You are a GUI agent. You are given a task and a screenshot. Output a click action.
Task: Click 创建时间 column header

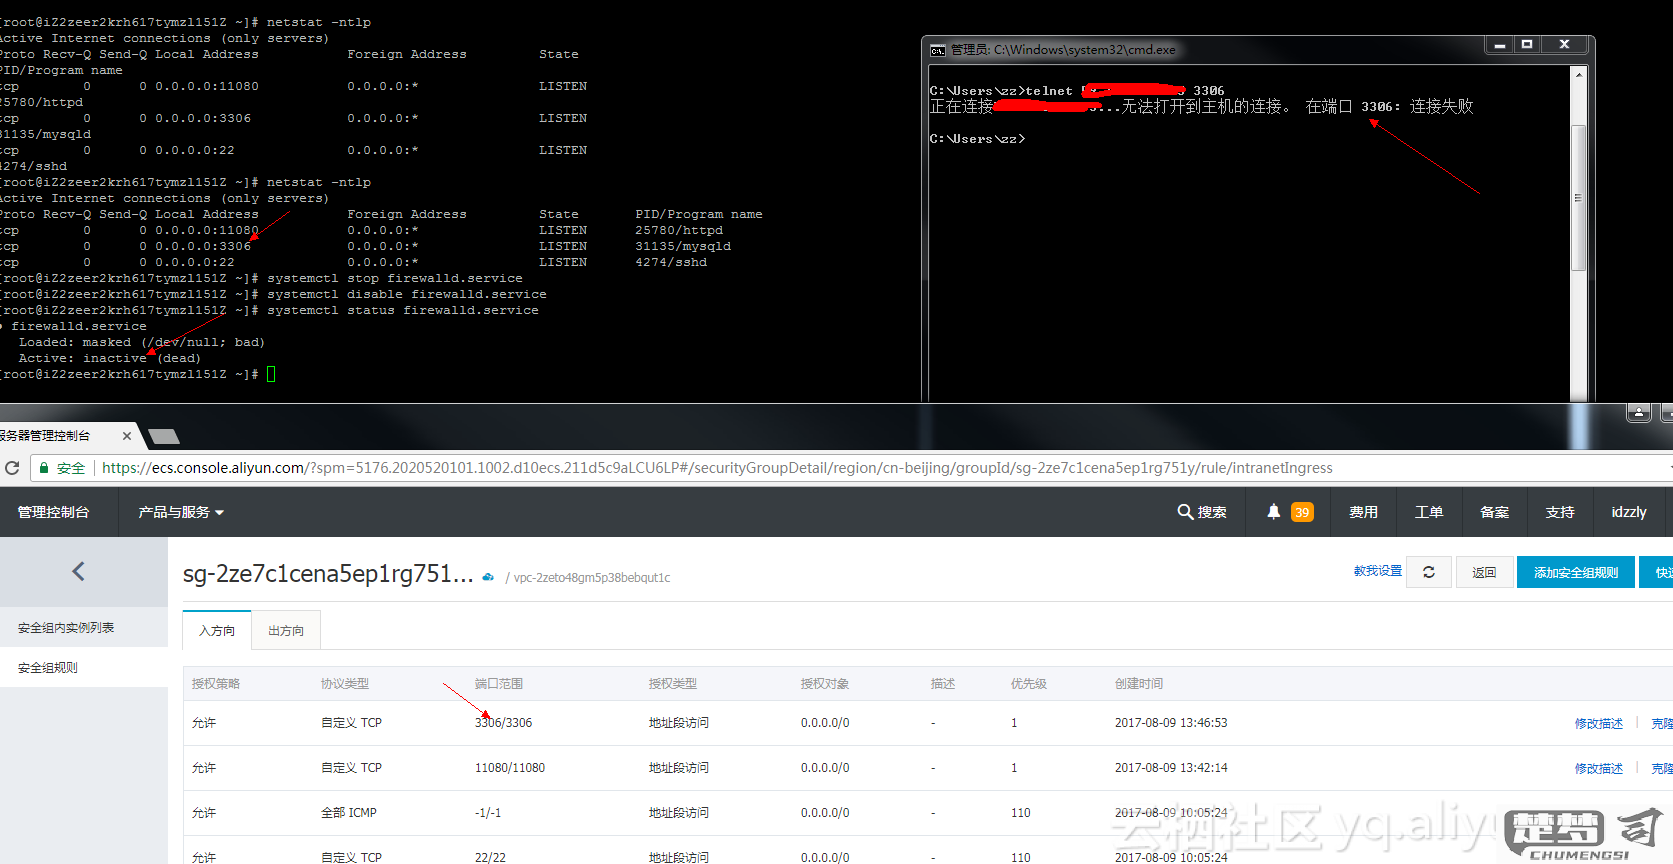[1139, 684]
